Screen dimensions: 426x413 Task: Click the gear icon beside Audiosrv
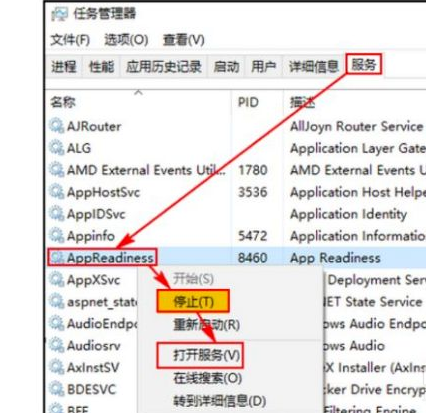pyautogui.click(x=57, y=345)
